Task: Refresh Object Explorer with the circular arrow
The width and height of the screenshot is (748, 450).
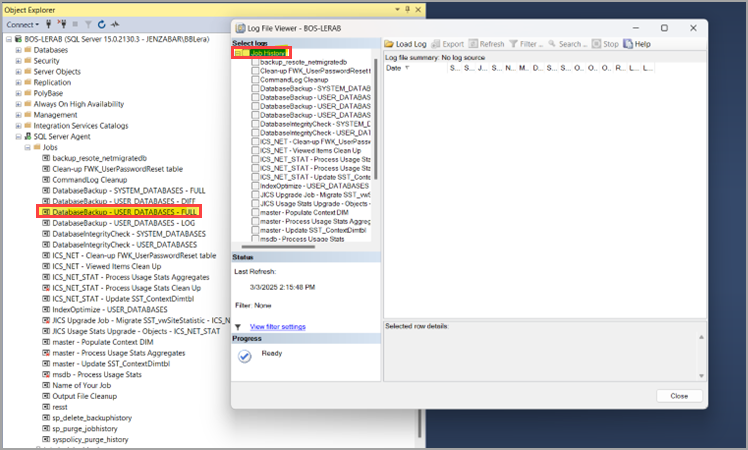Action: coord(102,24)
